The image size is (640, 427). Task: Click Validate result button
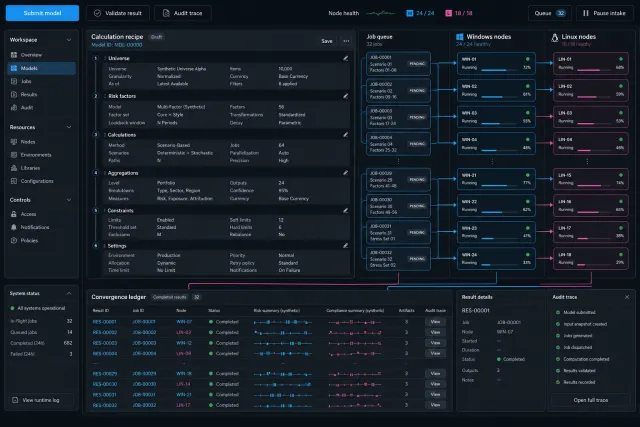118,13
